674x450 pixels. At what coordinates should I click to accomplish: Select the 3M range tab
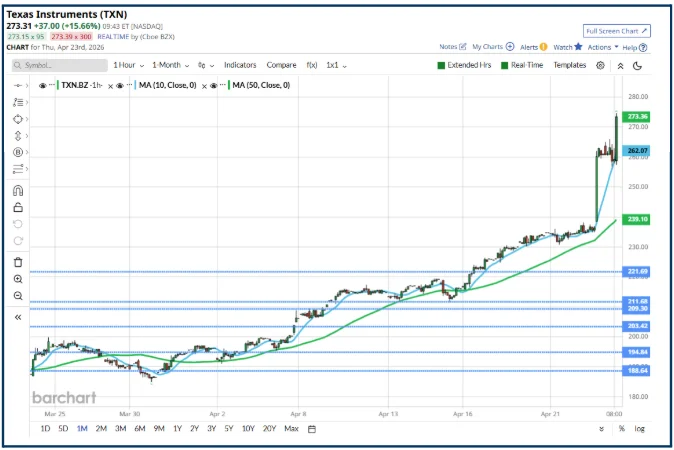coord(121,429)
